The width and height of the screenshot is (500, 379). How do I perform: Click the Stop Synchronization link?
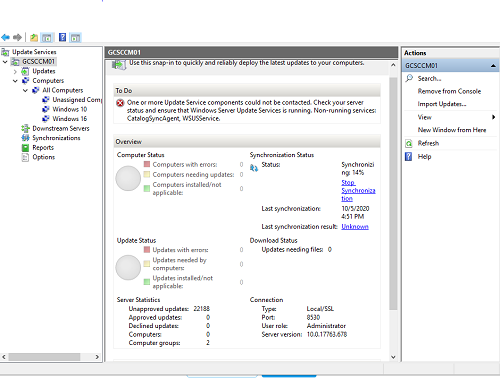pyautogui.click(x=358, y=191)
